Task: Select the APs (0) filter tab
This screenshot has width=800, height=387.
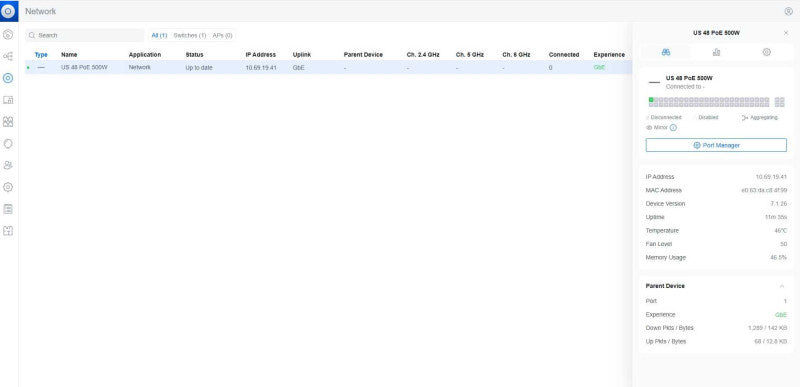Action: point(222,36)
